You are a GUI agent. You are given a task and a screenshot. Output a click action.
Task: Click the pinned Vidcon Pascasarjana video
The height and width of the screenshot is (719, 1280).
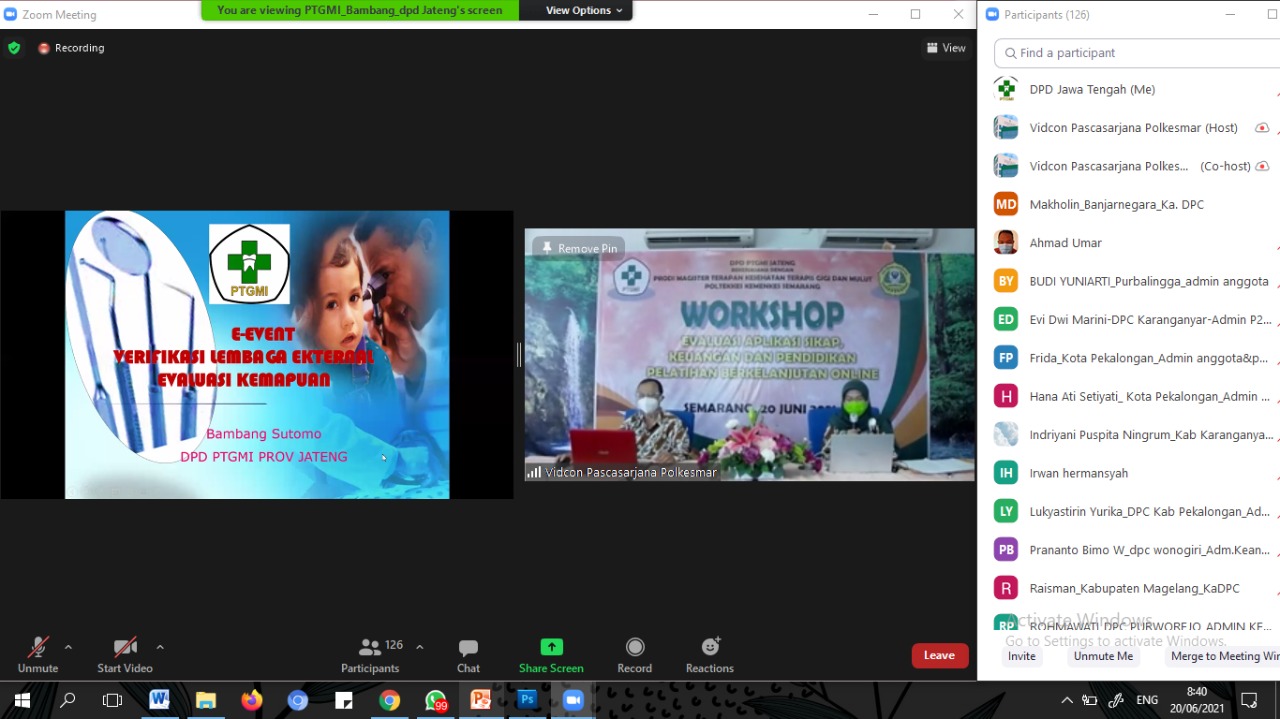point(749,354)
